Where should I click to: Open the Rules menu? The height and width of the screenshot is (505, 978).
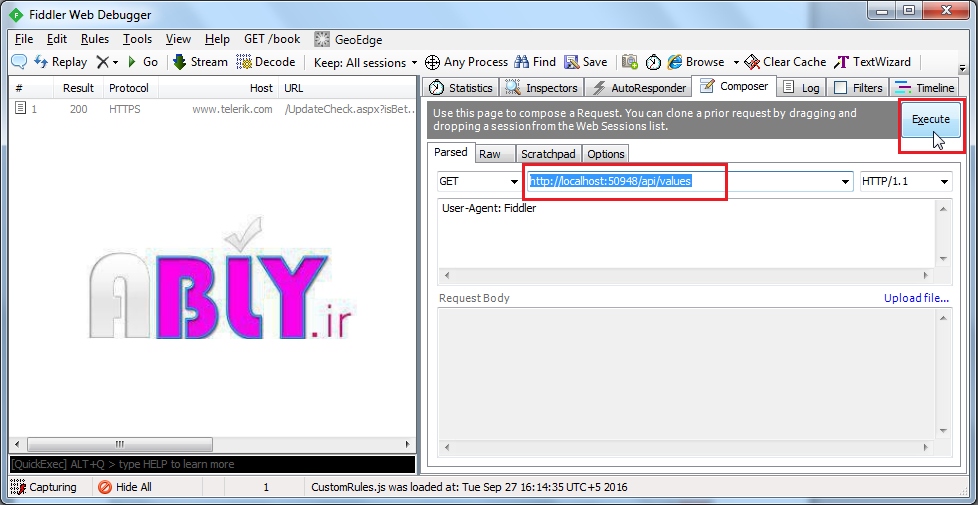coord(95,39)
